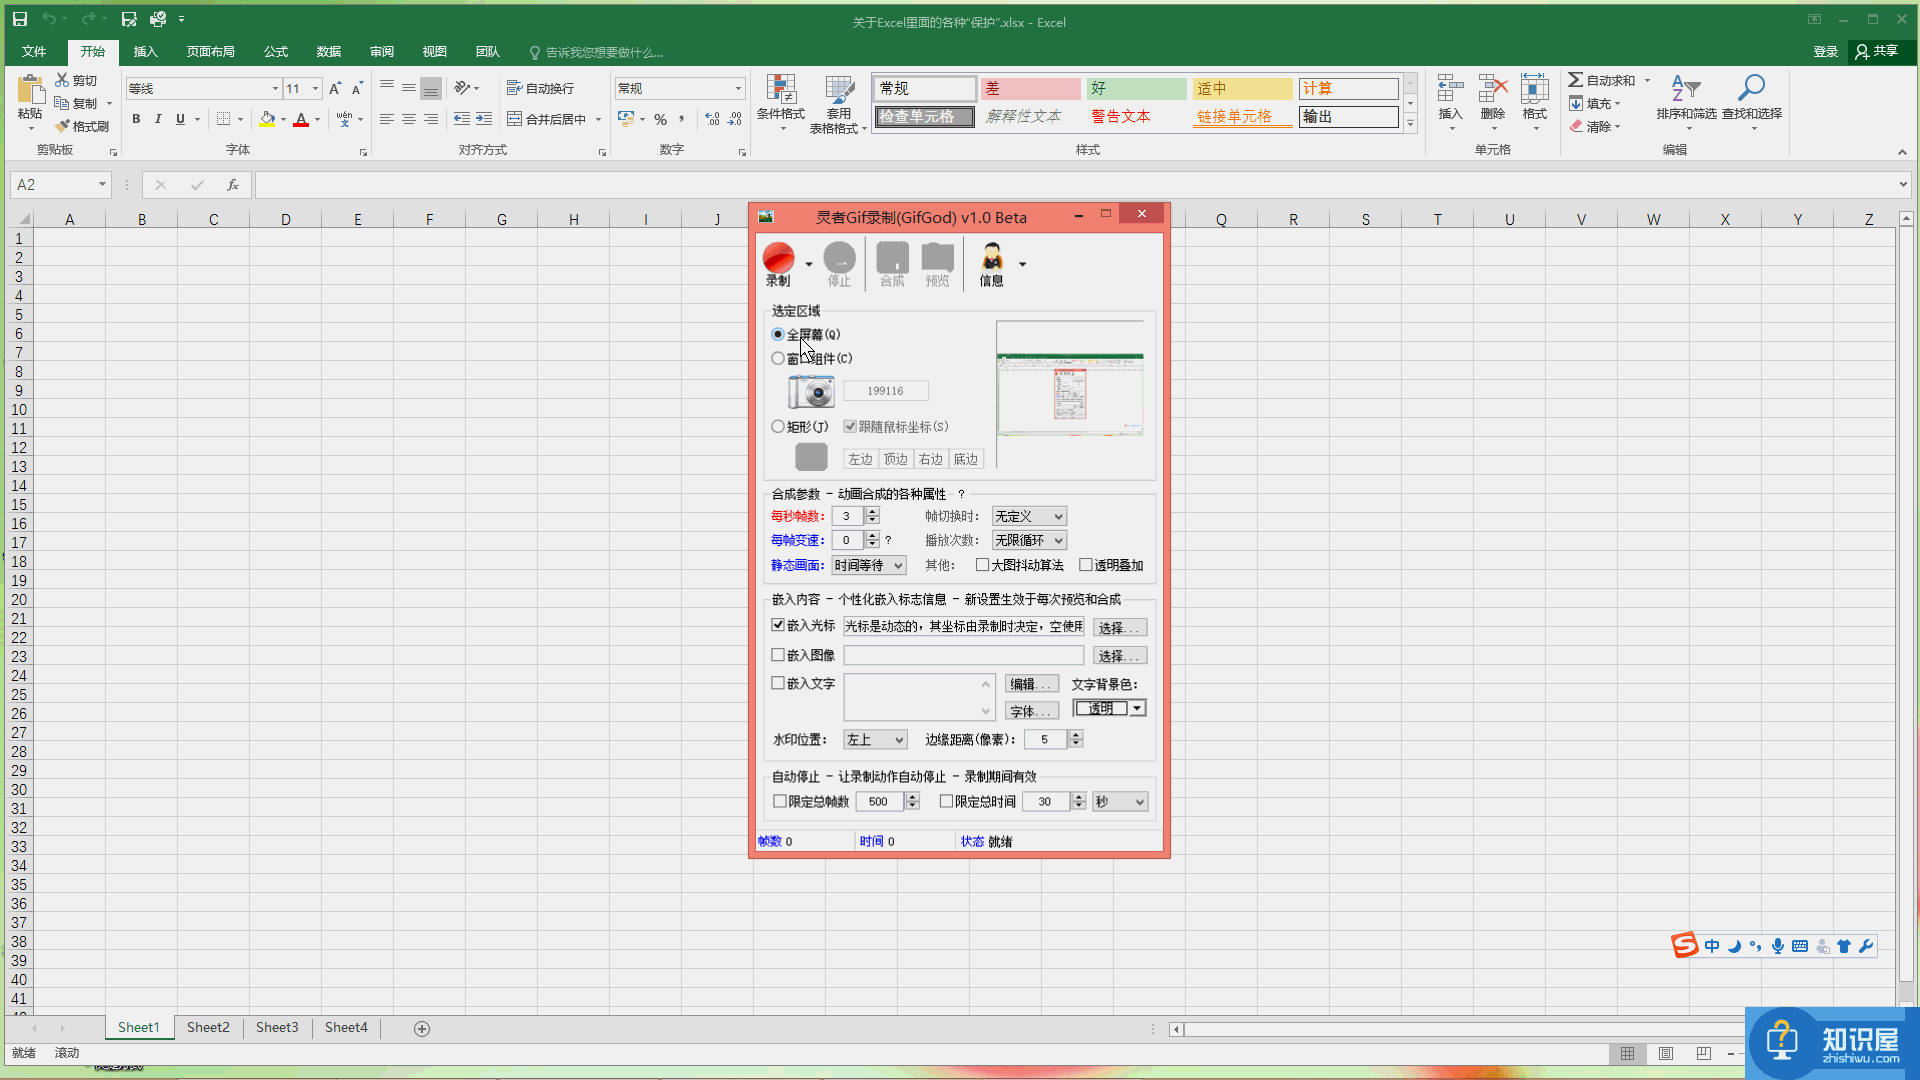
Task: Open the number format dropdown 常规
Action: click(x=738, y=88)
